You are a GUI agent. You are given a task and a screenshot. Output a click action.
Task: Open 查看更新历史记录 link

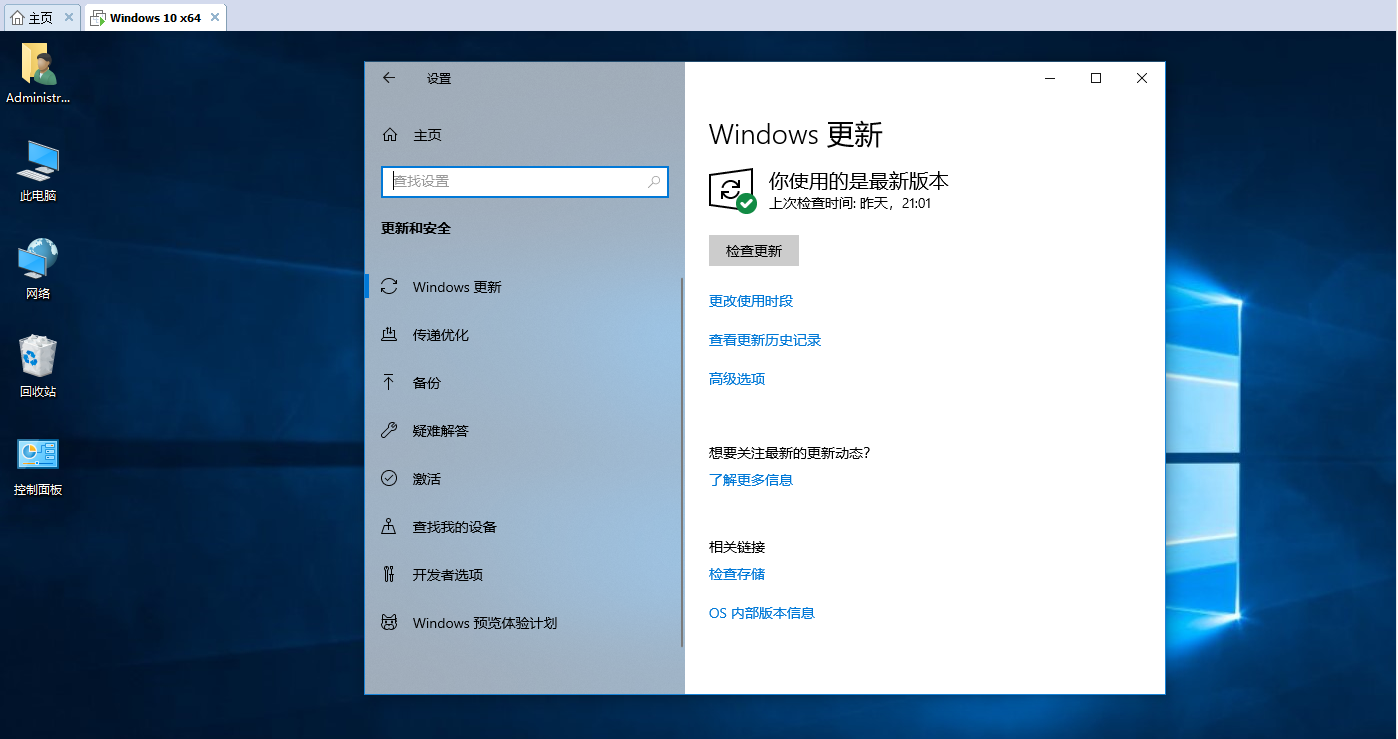[x=765, y=340]
